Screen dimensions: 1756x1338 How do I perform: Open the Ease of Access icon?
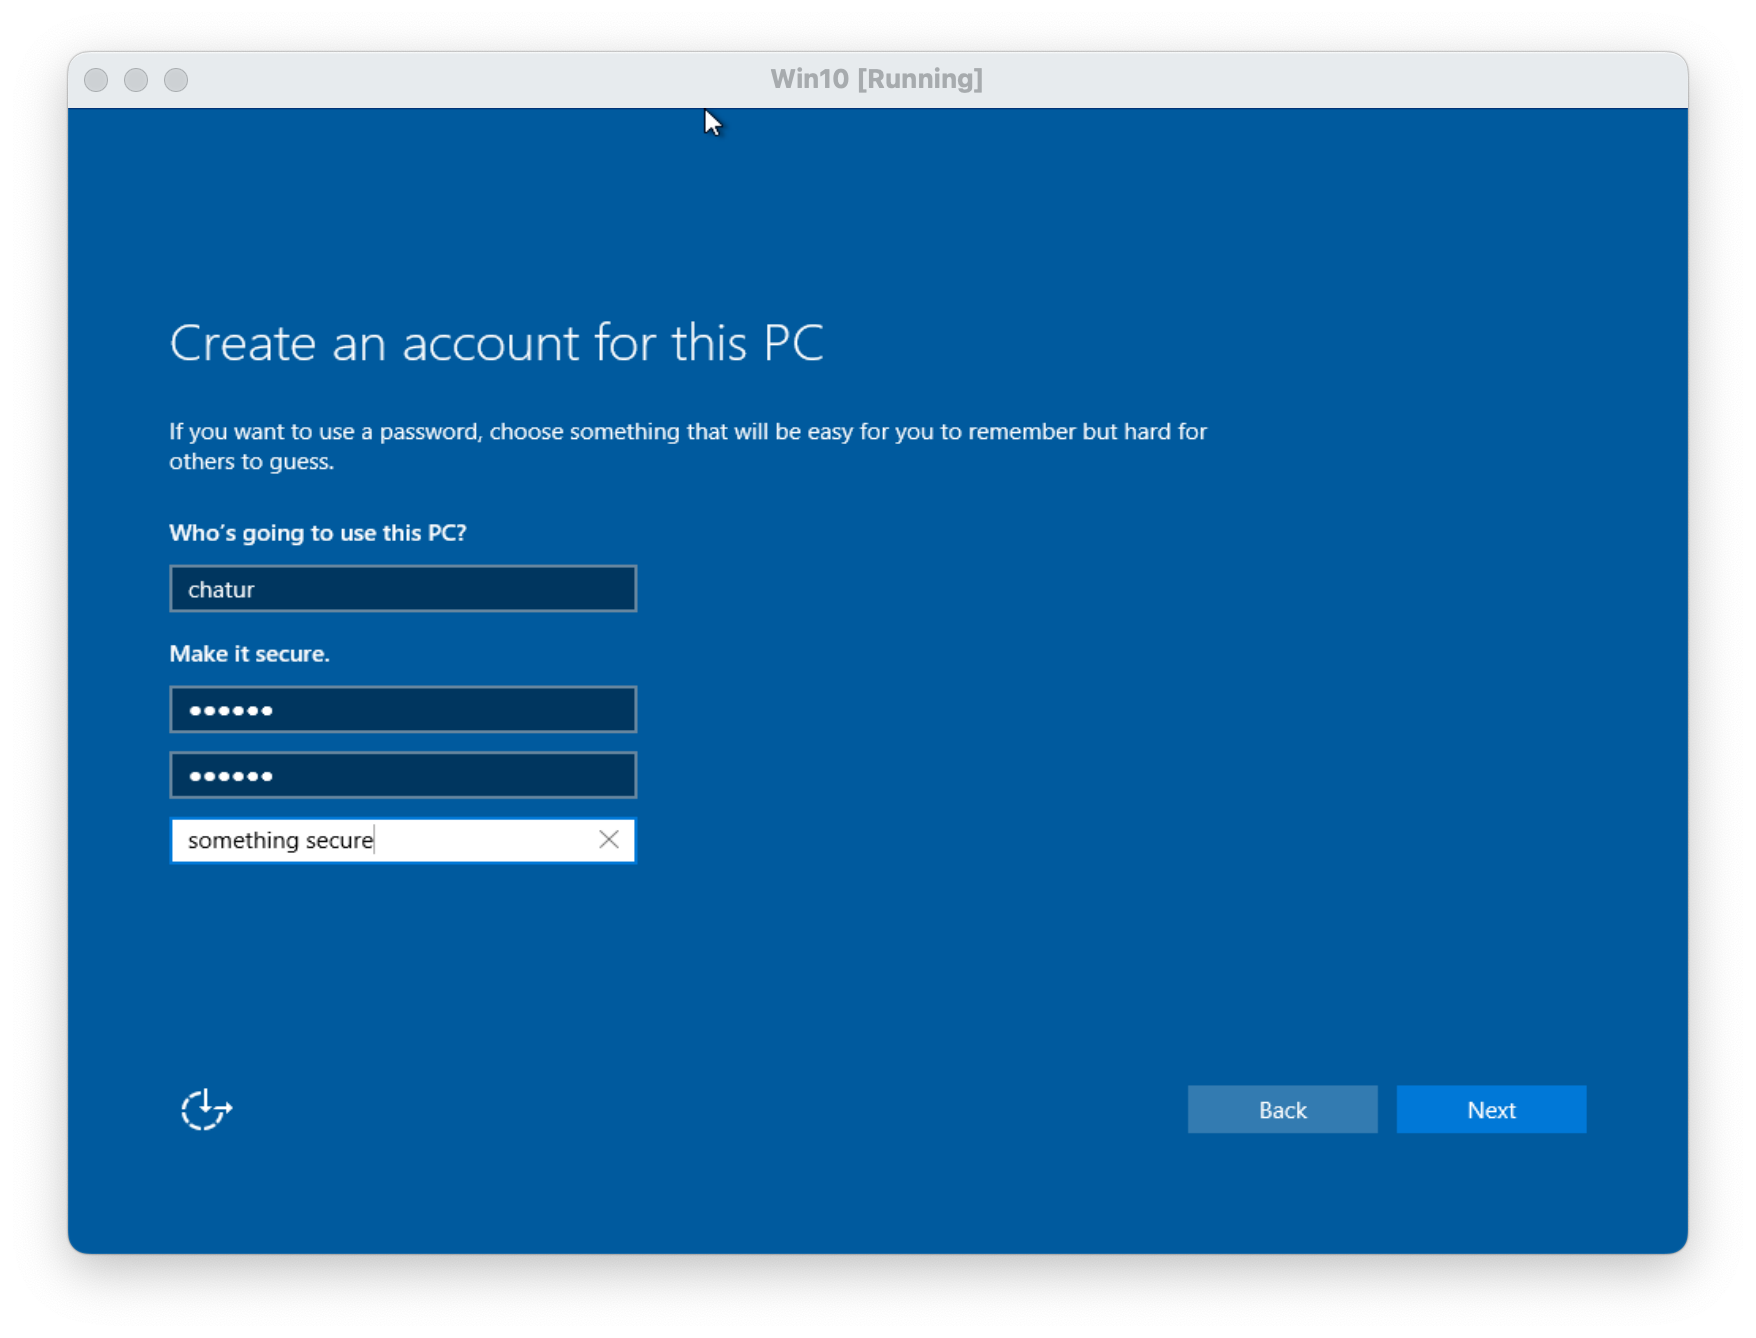coord(206,1109)
